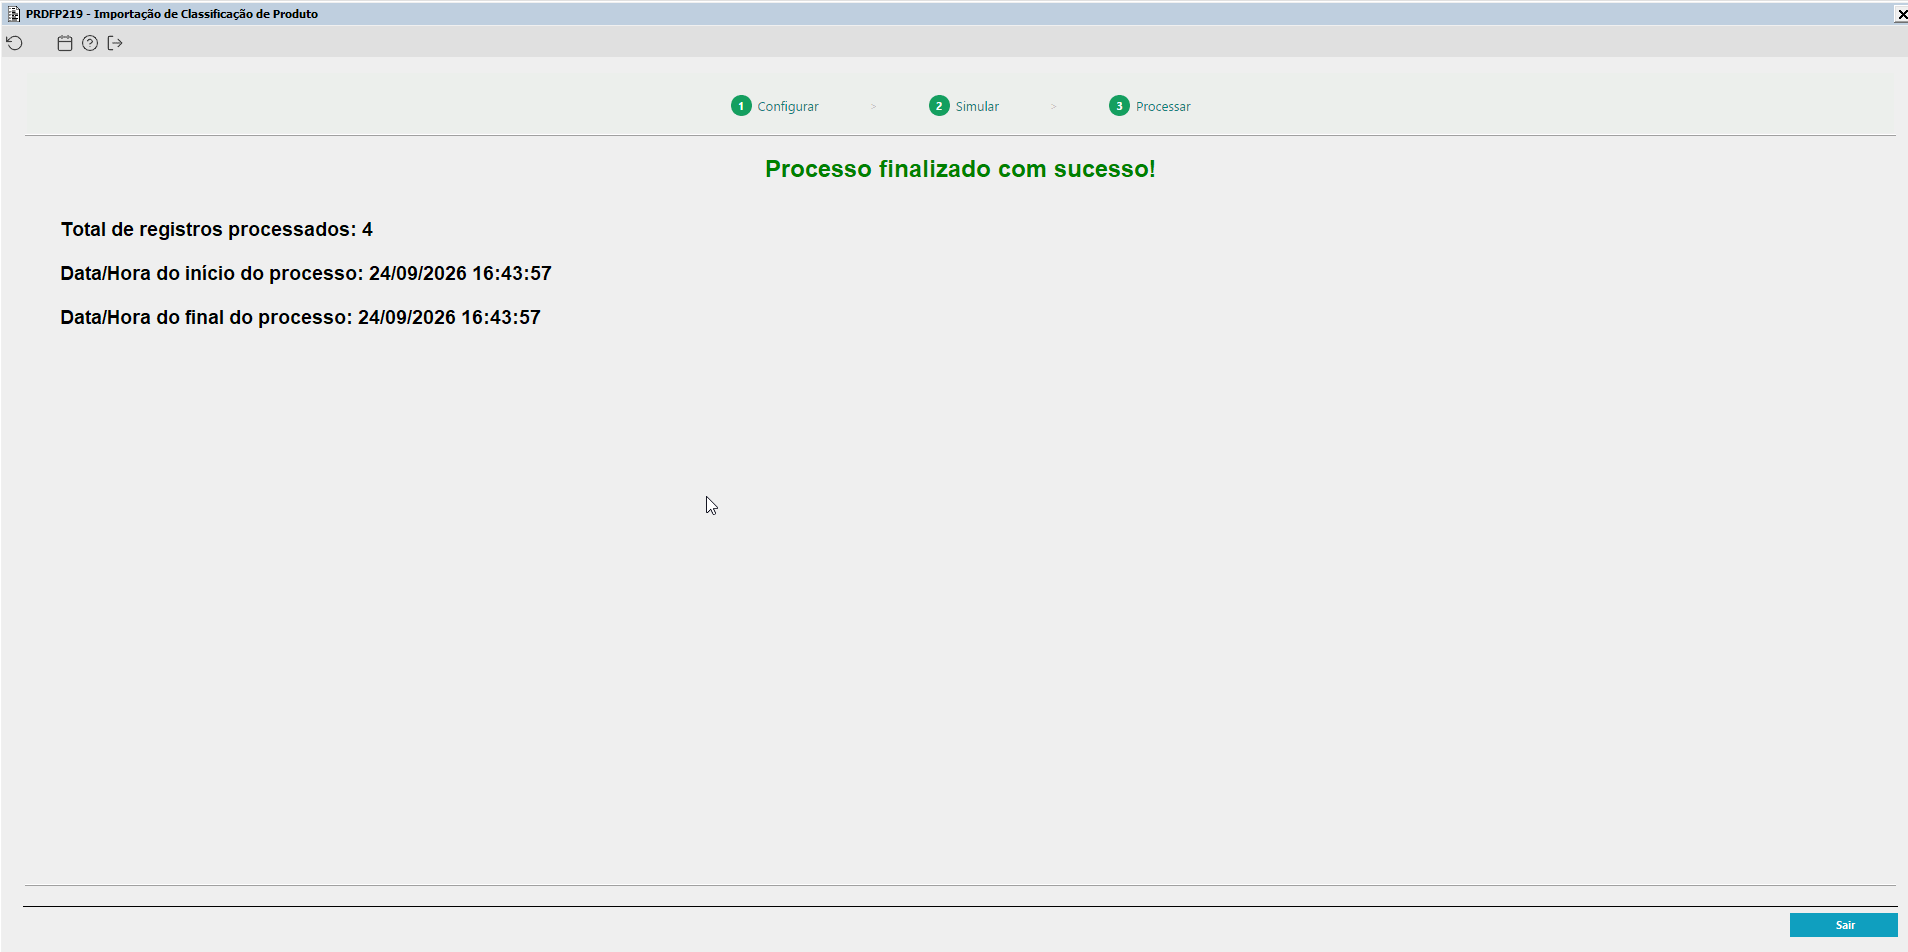Select 'Total de registros processados: 4' text
This screenshot has height=952, width=1908.
coord(217,229)
